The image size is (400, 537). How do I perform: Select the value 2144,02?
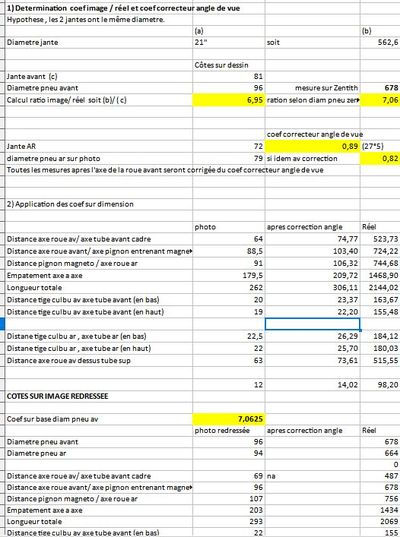point(380,288)
